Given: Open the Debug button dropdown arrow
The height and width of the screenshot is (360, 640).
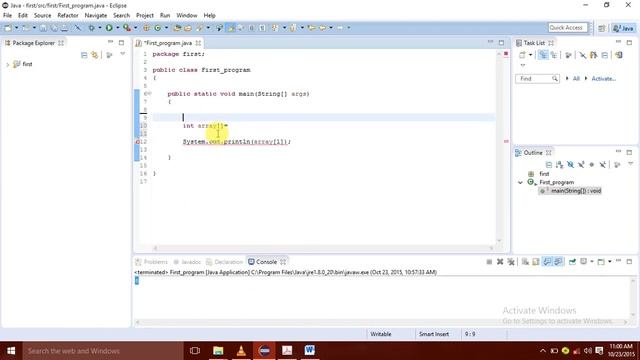Looking at the screenshot, I should [100, 28].
